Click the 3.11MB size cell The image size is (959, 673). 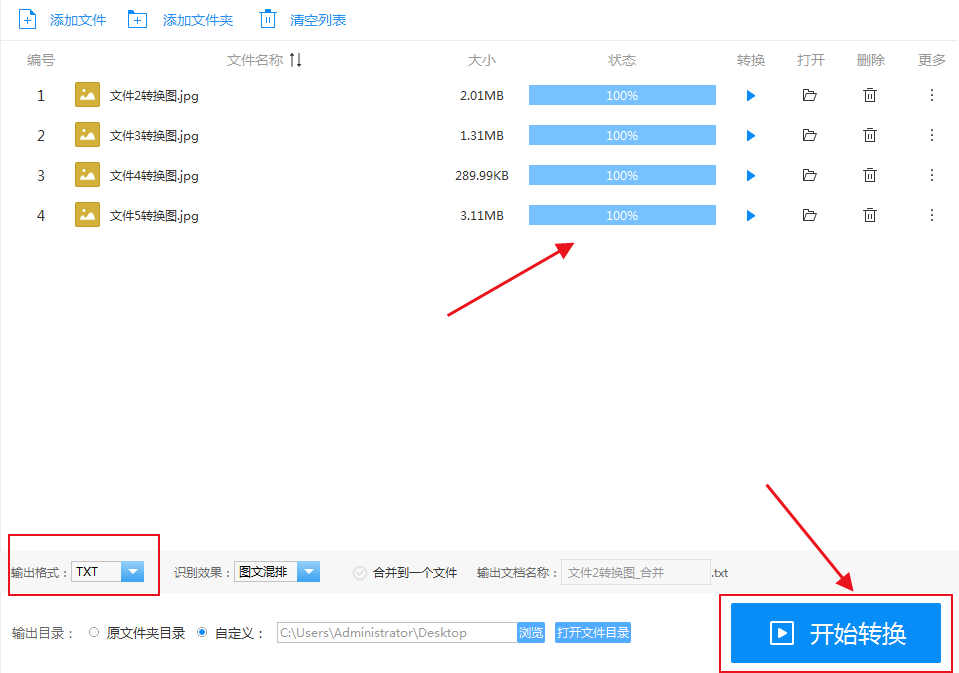click(482, 216)
